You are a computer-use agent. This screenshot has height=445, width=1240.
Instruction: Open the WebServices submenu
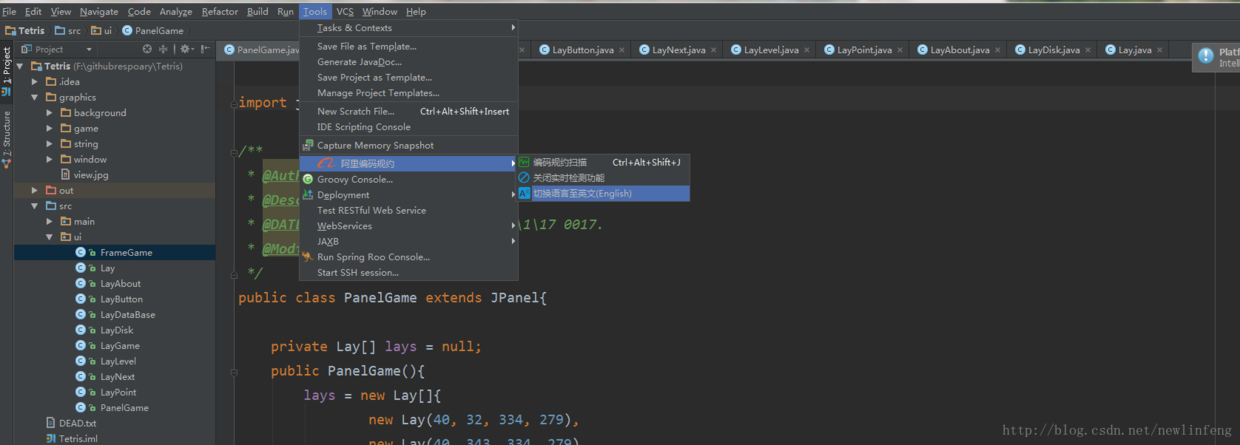click(x=409, y=226)
